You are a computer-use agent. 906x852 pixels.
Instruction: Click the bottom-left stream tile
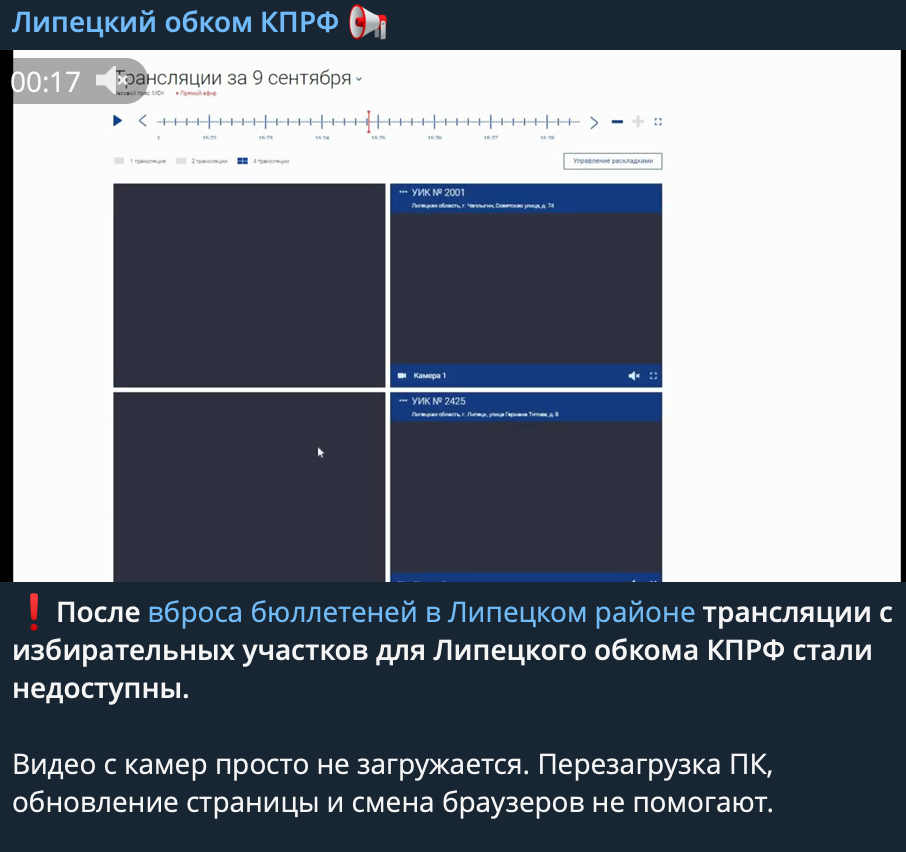coord(249,487)
